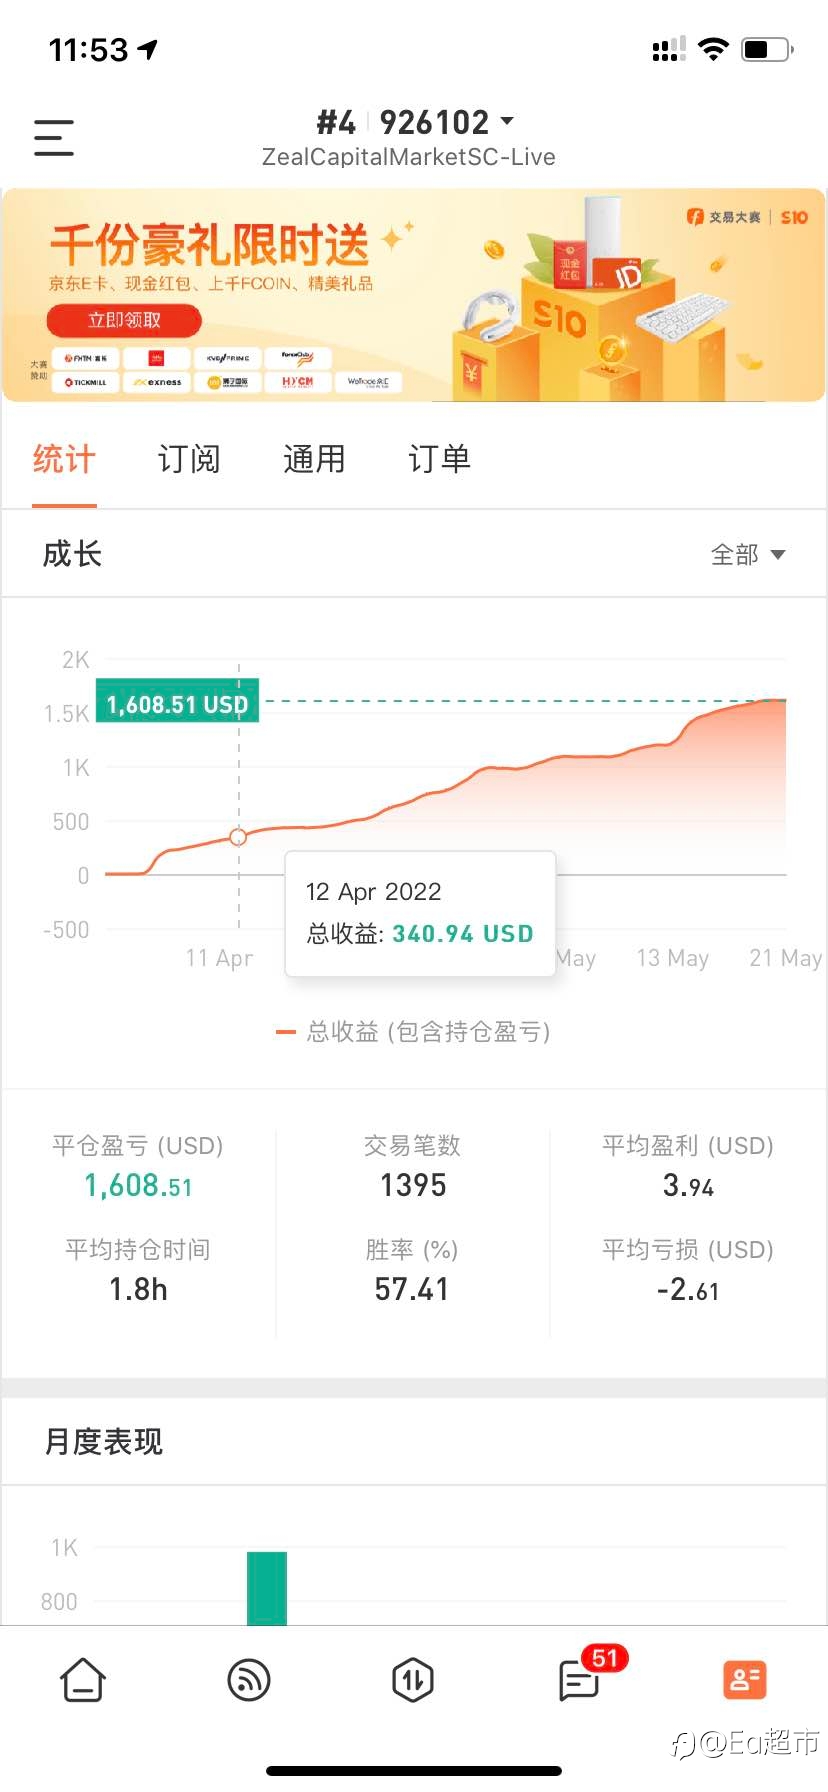
Task: Toggle the 总收益 legend item
Action: pyautogui.click(x=413, y=1032)
